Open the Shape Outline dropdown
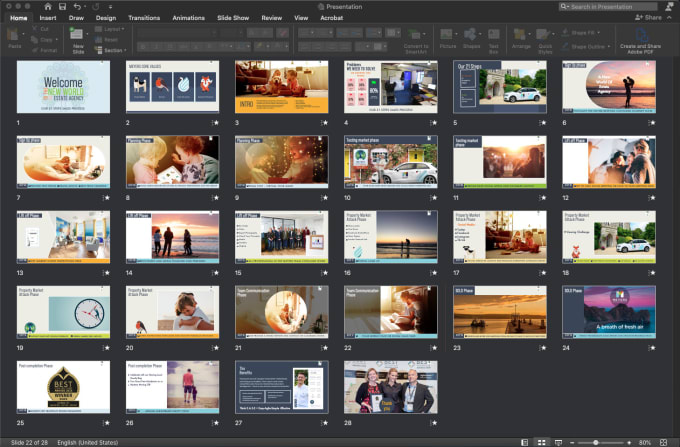 (586, 46)
